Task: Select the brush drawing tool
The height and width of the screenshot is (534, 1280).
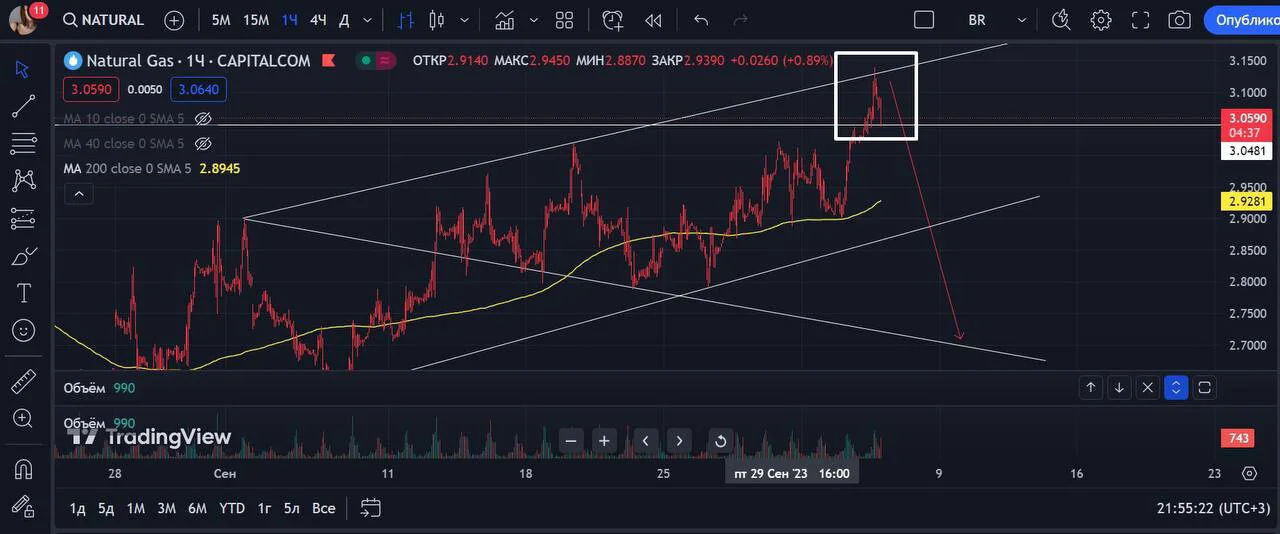Action: pos(23,256)
